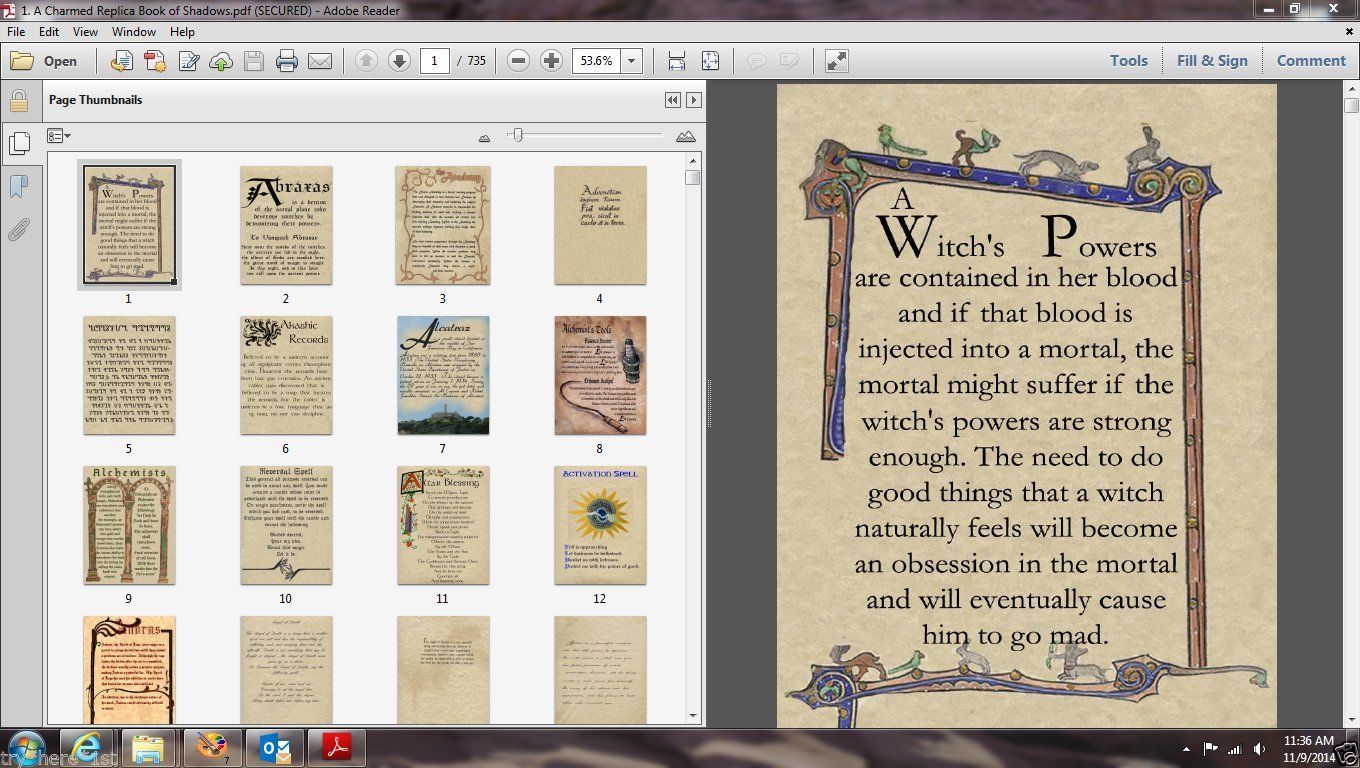
Task: Open the File menu
Action: [x=16, y=32]
